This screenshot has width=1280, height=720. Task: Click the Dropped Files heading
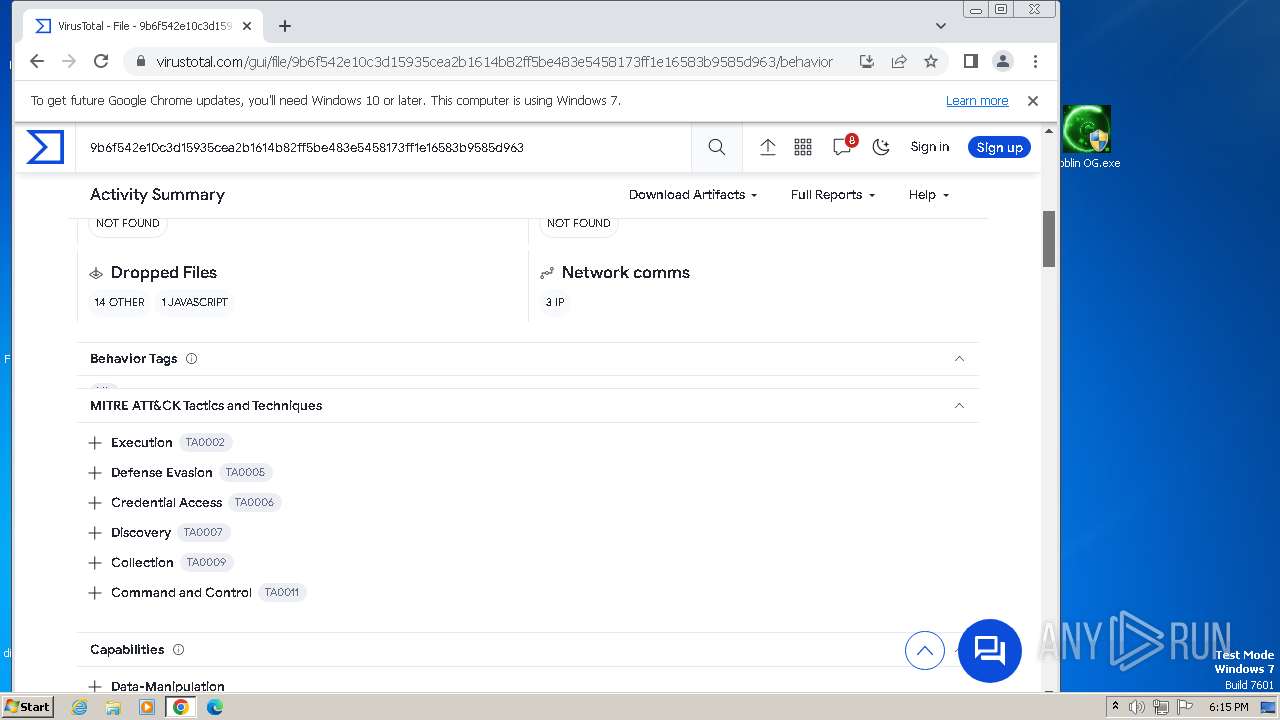164,272
